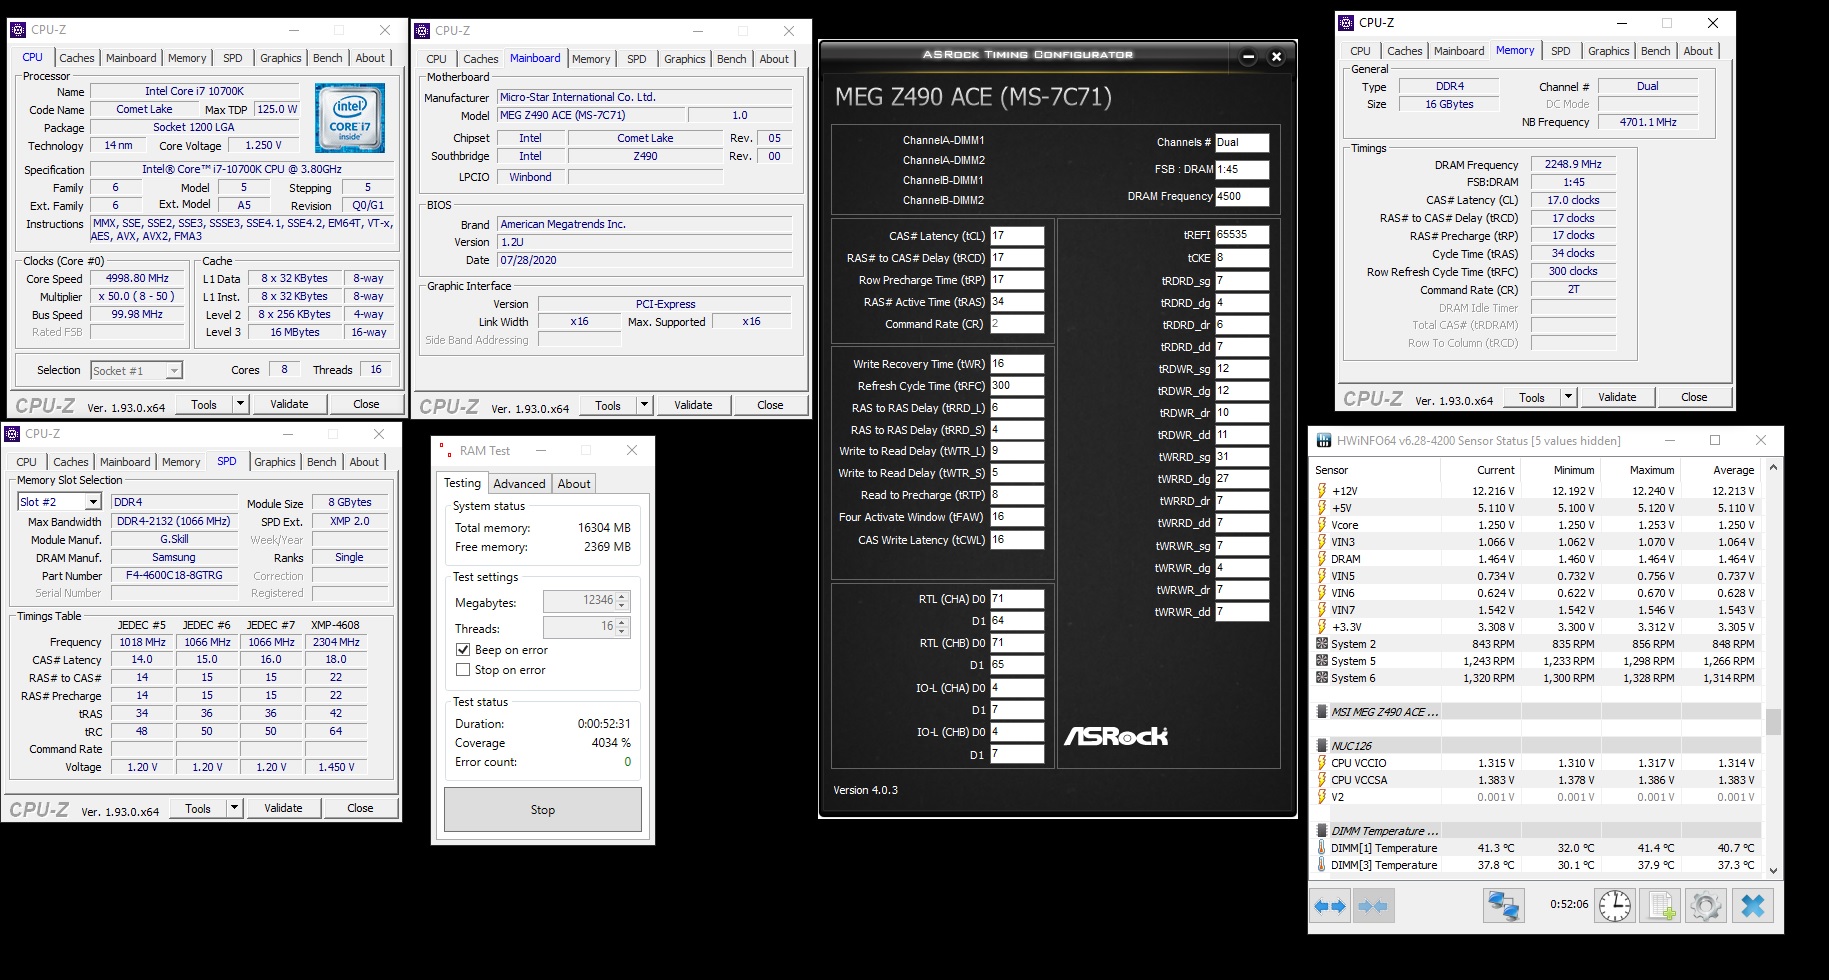Open About tab in CPU-Z SPD window
Image resolution: width=1829 pixels, height=980 pixels.
(x=364, y=462)
